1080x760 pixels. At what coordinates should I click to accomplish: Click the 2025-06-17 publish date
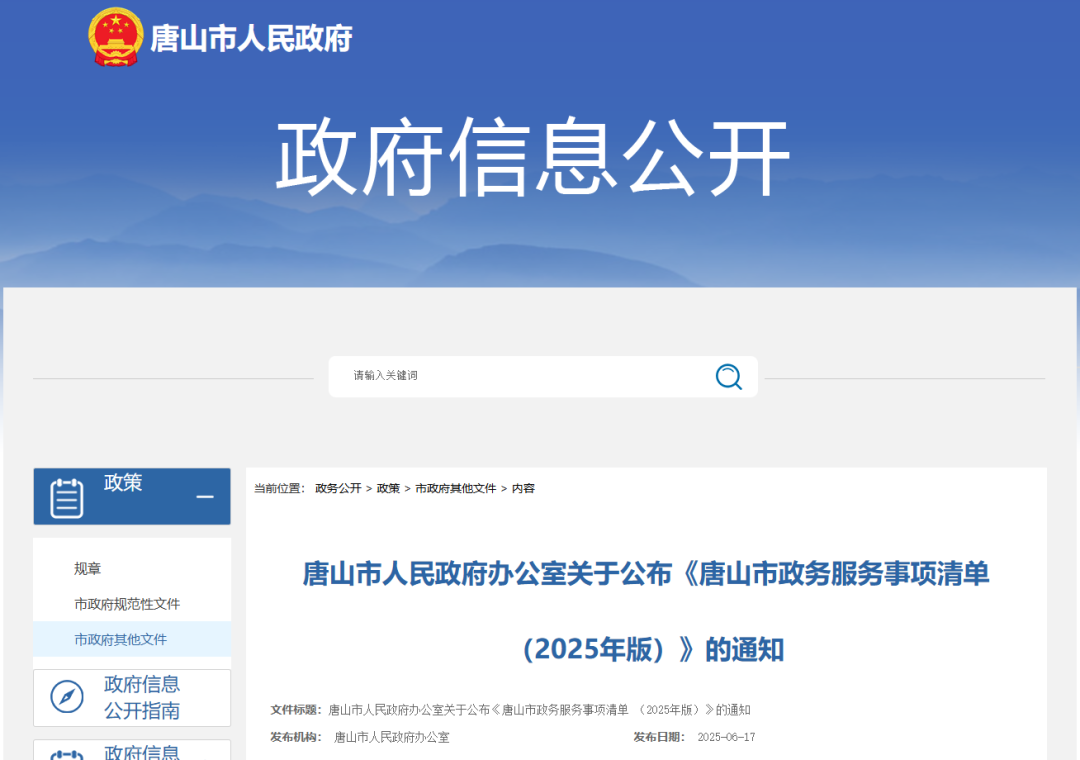tap(726, 737)
